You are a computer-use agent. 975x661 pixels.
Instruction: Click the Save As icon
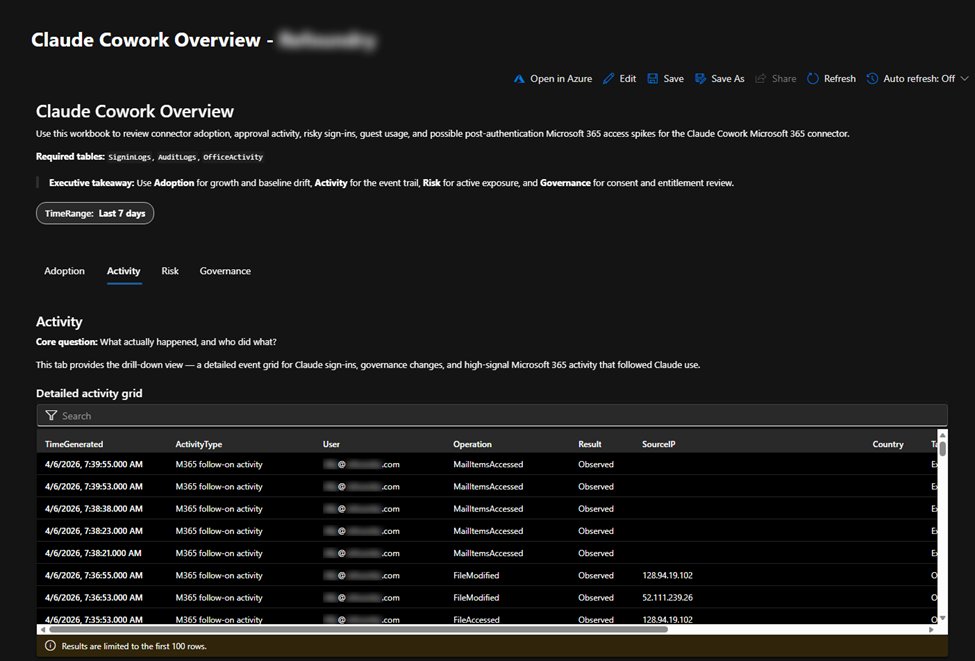click(x=700, y=79)
